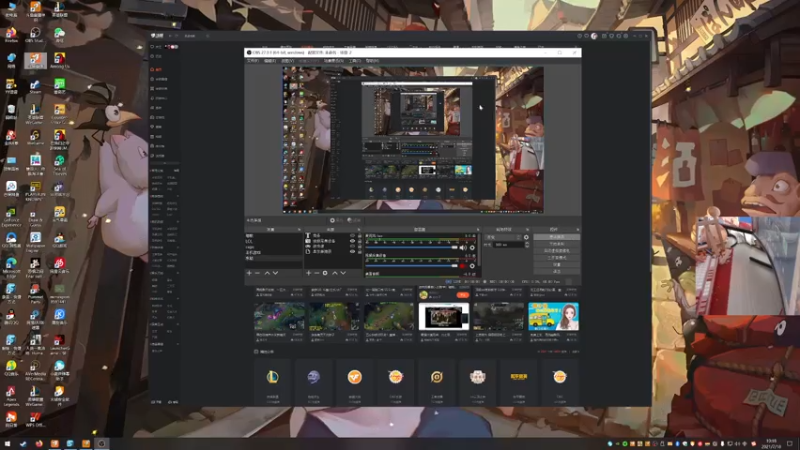
Task: Pop out the Sources dock via its header icon
Action: coord(359,230)
